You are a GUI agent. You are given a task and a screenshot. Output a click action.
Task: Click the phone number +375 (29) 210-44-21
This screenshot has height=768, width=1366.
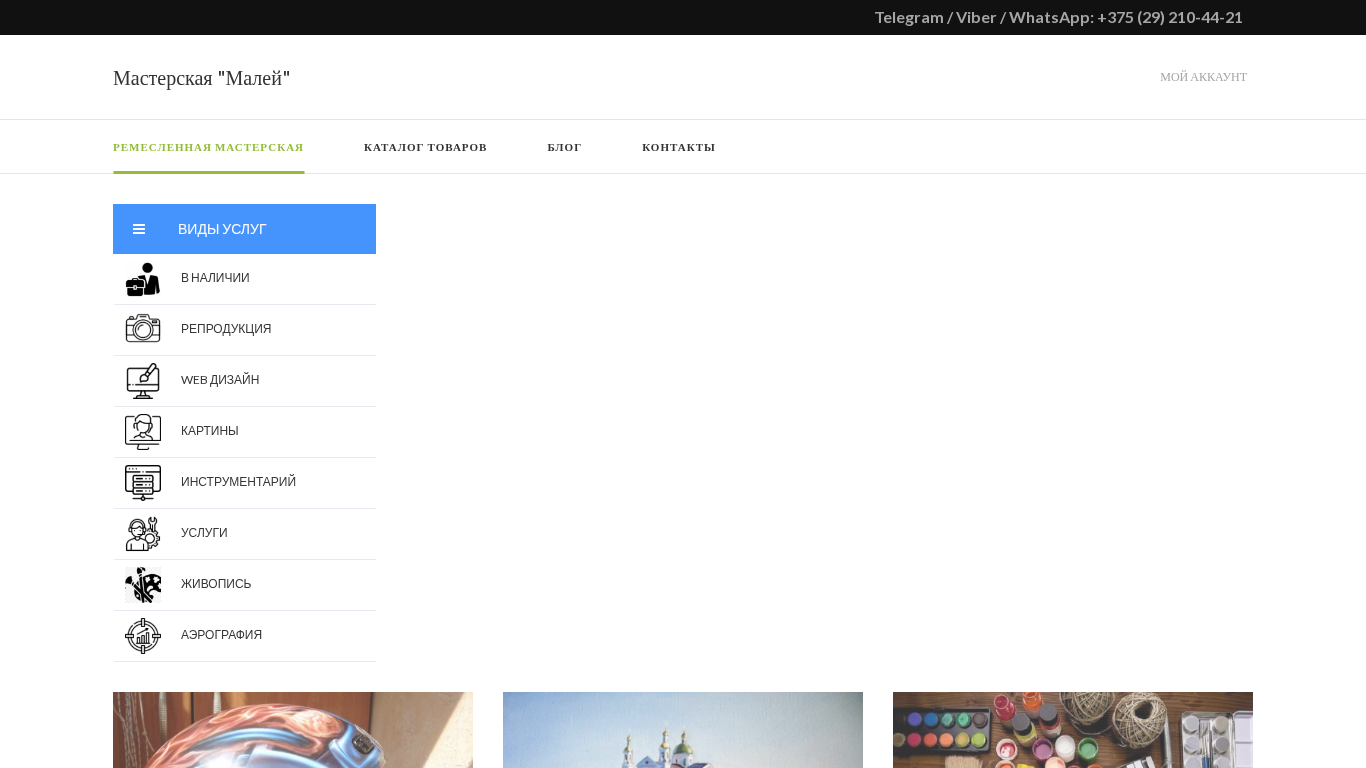1169,17
